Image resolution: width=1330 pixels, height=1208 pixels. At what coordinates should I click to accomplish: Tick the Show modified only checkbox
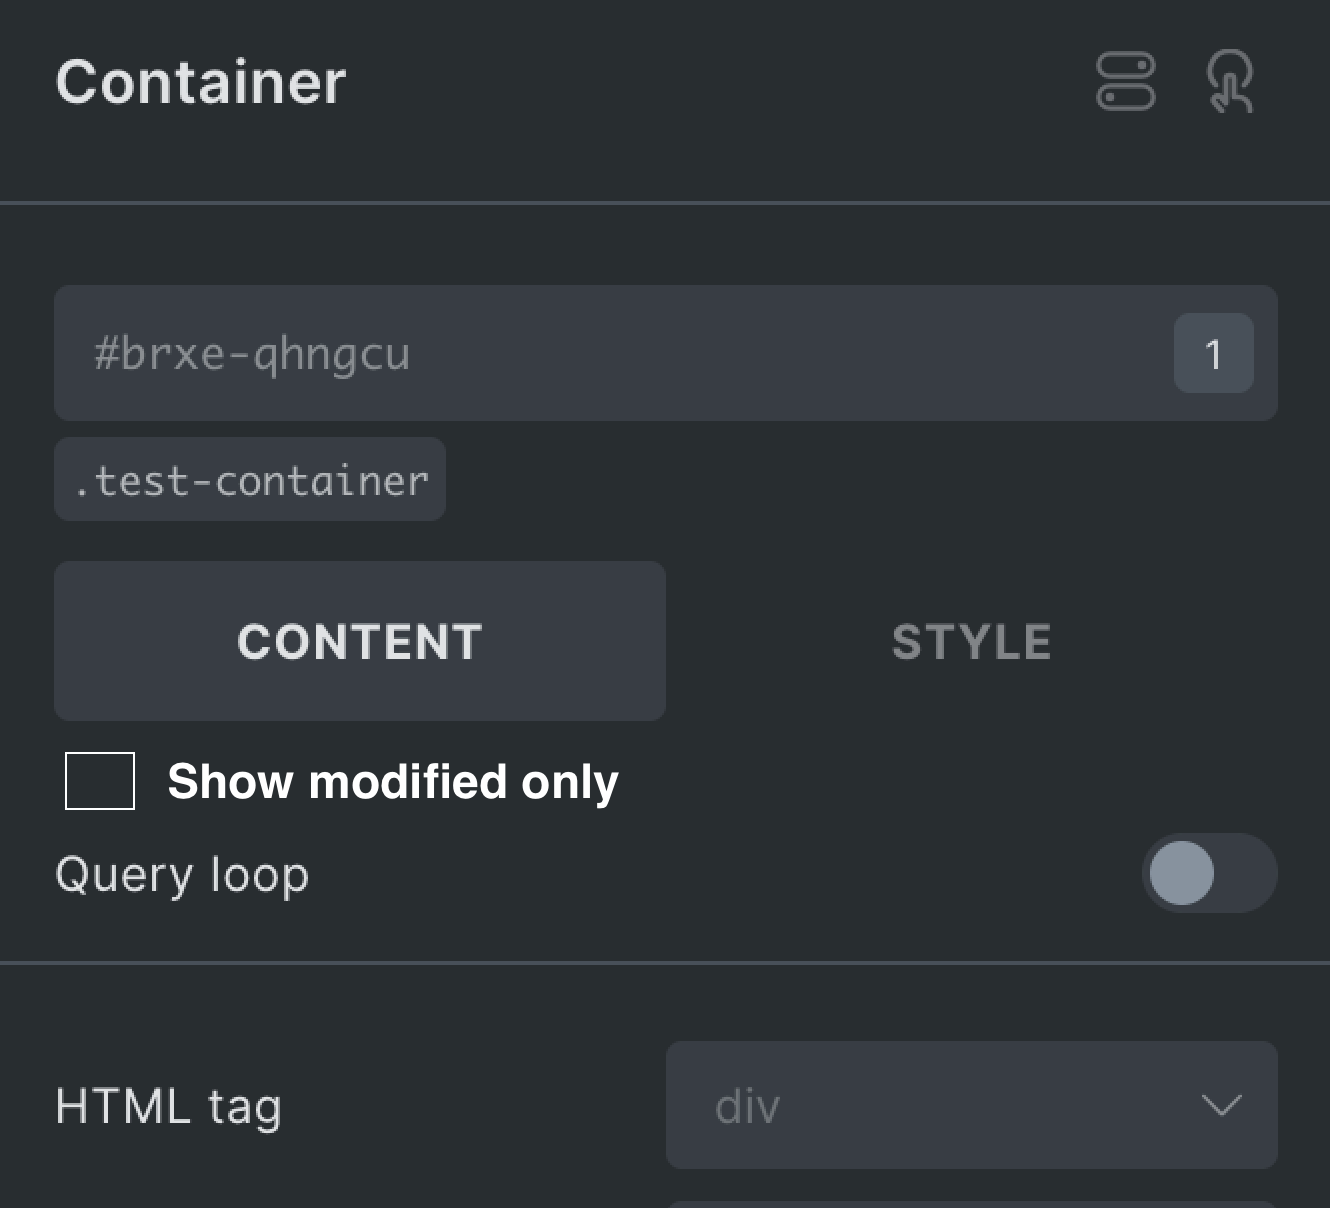(100, 780)
